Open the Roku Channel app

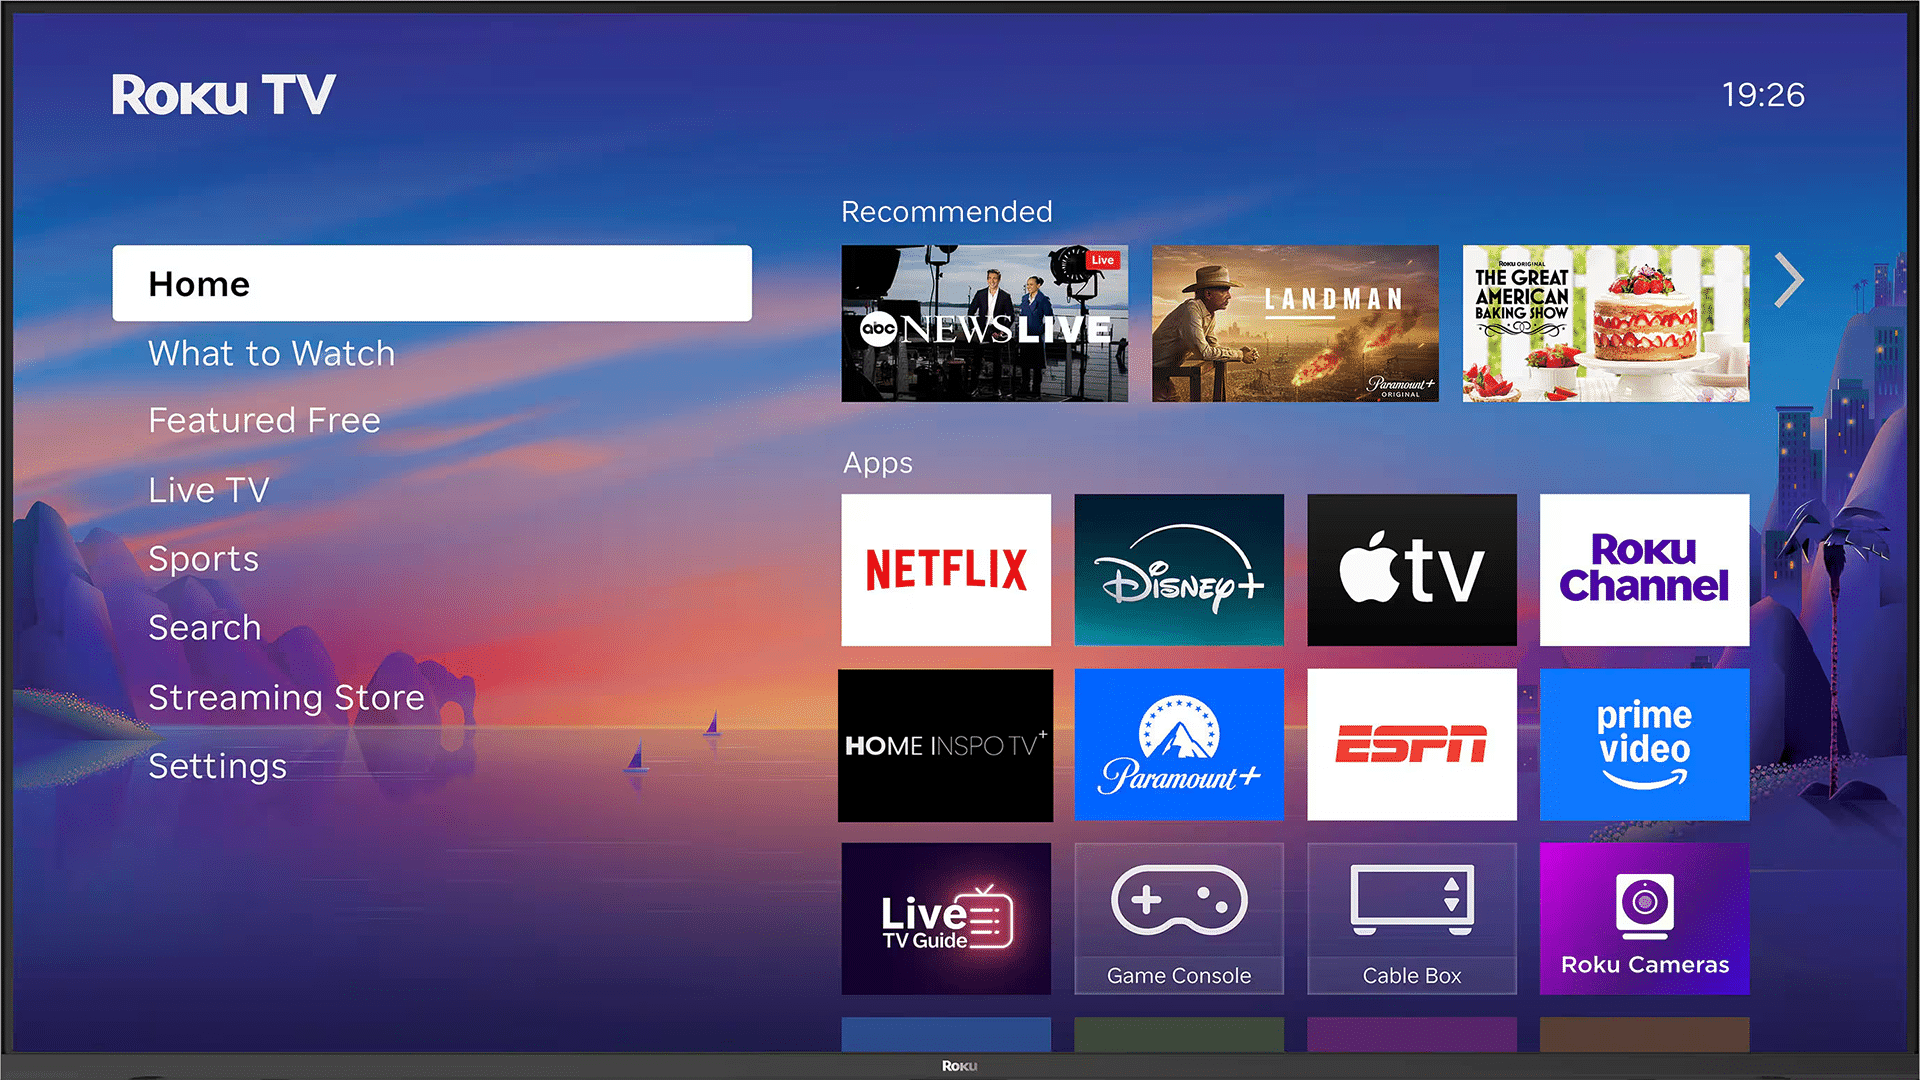(1643, 569)
